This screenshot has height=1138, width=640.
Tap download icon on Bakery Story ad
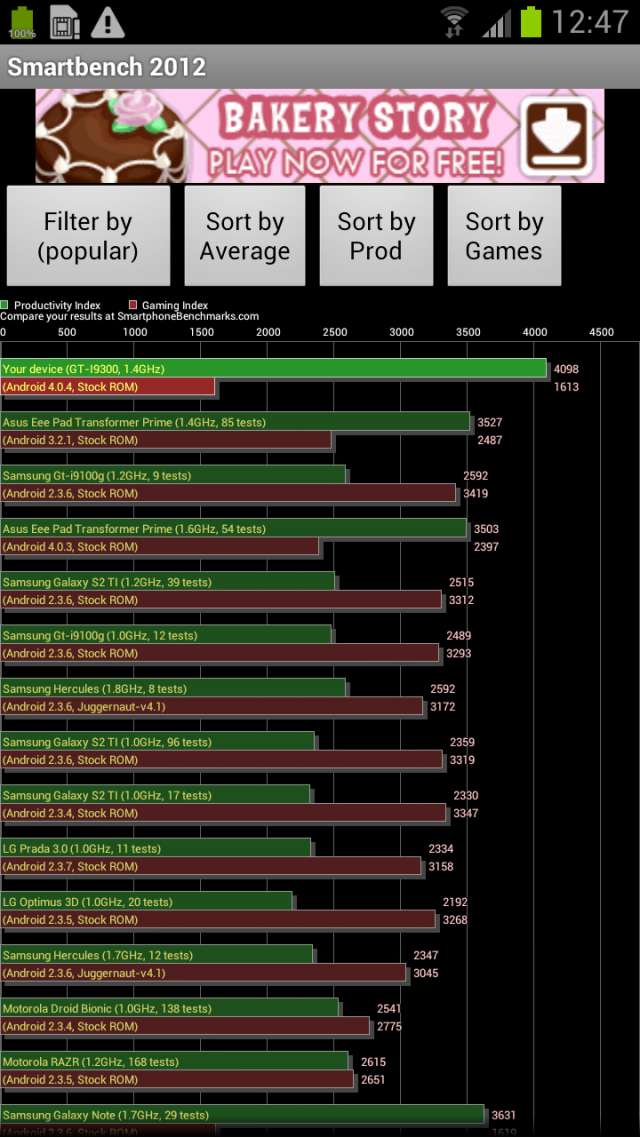coord(556,135)
